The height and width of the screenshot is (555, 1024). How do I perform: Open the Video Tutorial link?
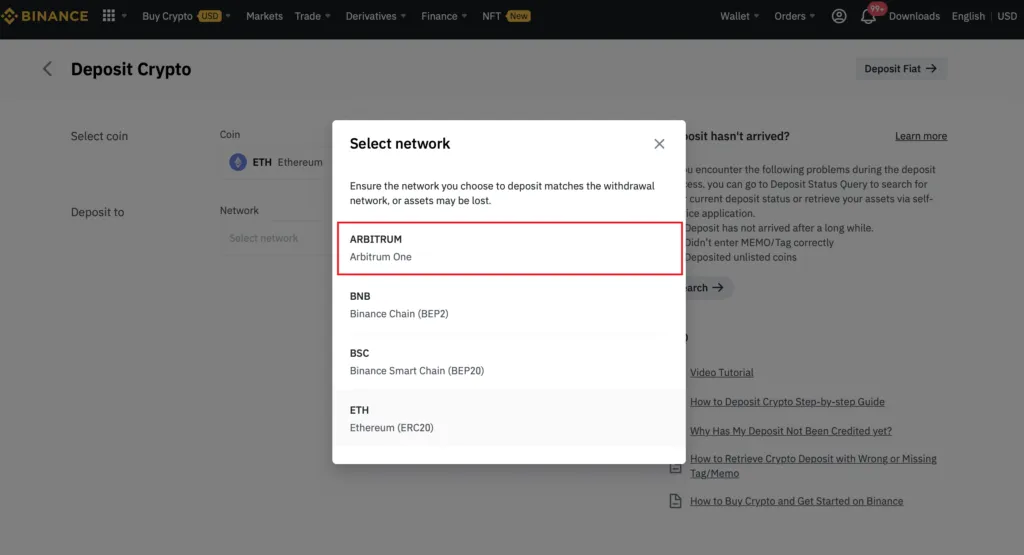[x=722, y=372]
